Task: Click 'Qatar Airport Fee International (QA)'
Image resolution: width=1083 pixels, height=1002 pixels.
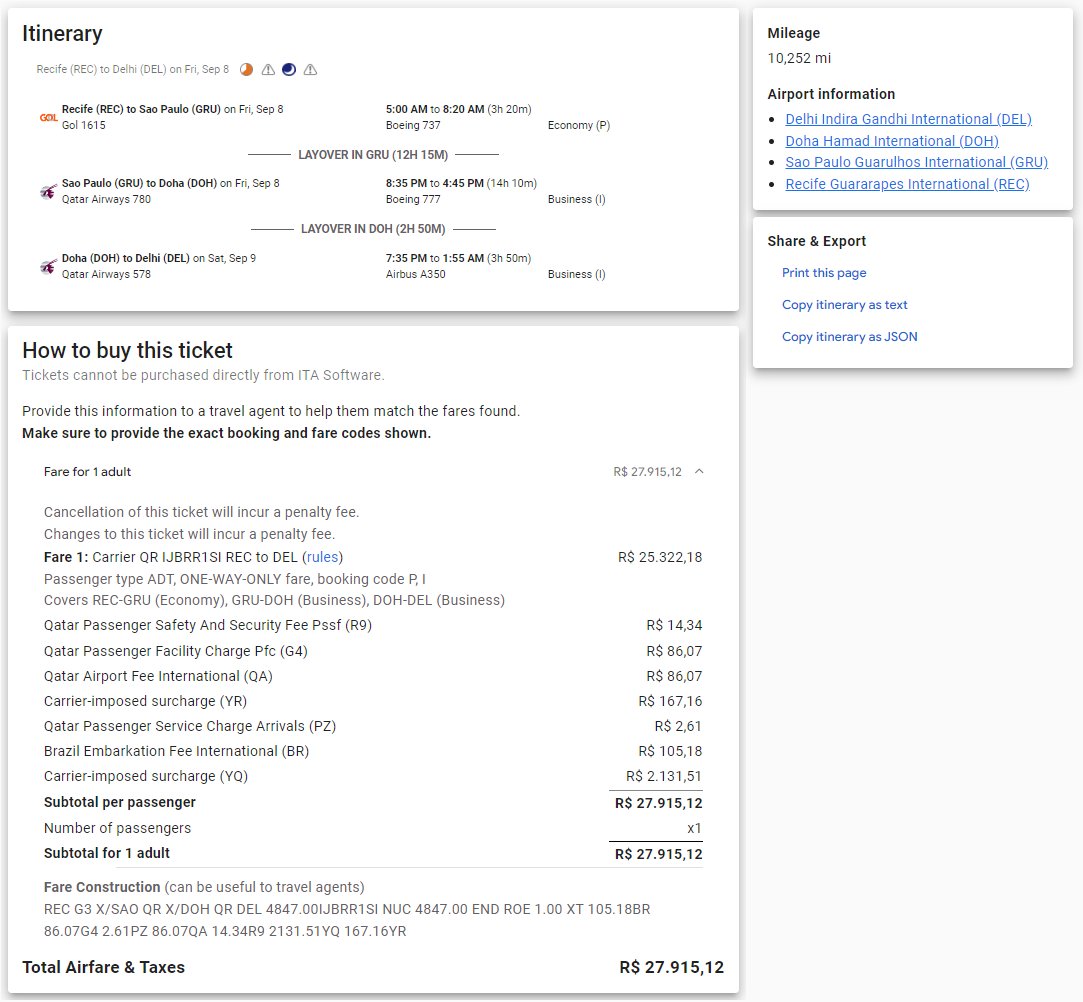Action: 158,676
